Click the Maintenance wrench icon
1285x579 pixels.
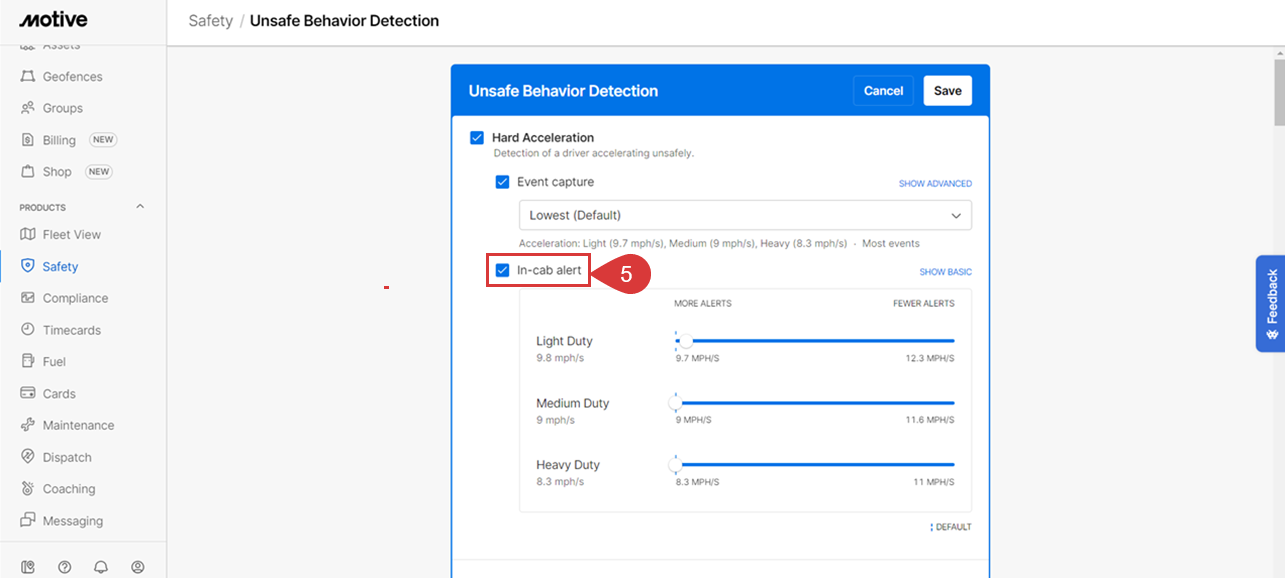pyautogui.click(x=28, y=426)
